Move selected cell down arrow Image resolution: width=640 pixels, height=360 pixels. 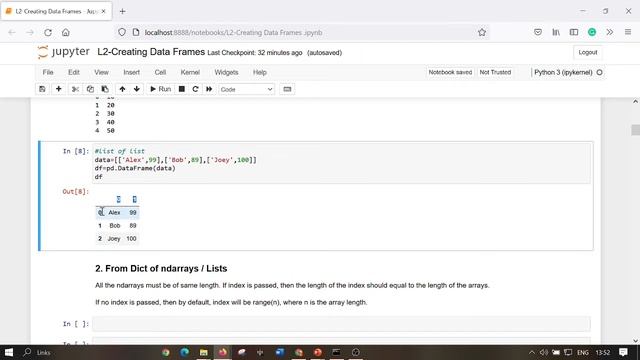click(137, 89)
